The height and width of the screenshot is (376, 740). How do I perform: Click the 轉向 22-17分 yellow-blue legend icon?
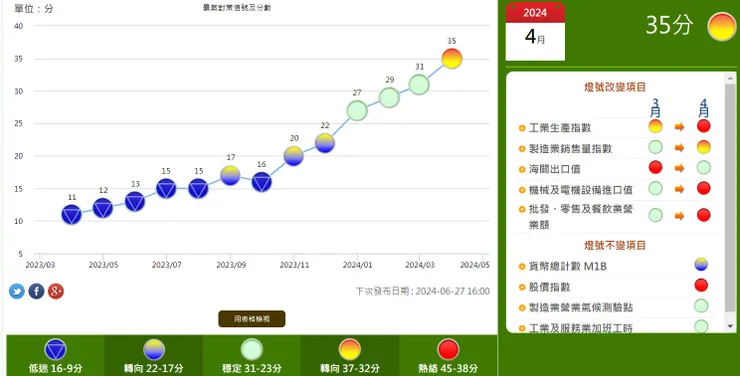coord(154,350)
